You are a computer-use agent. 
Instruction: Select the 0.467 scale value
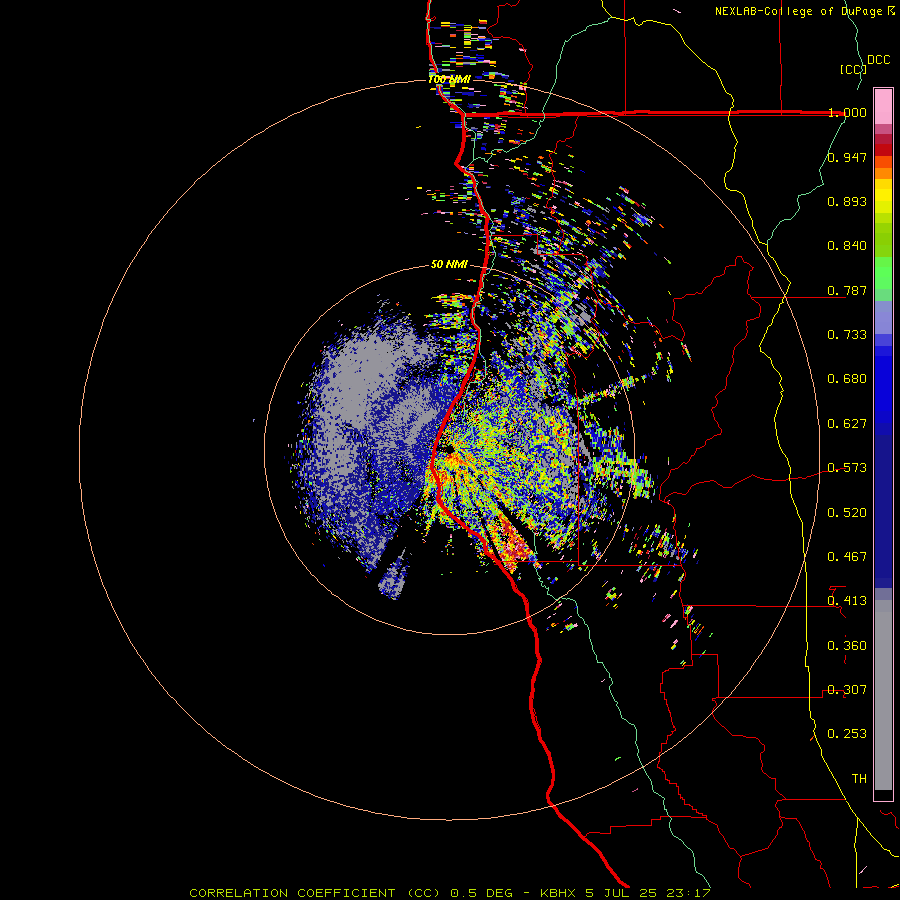[847, 557]
